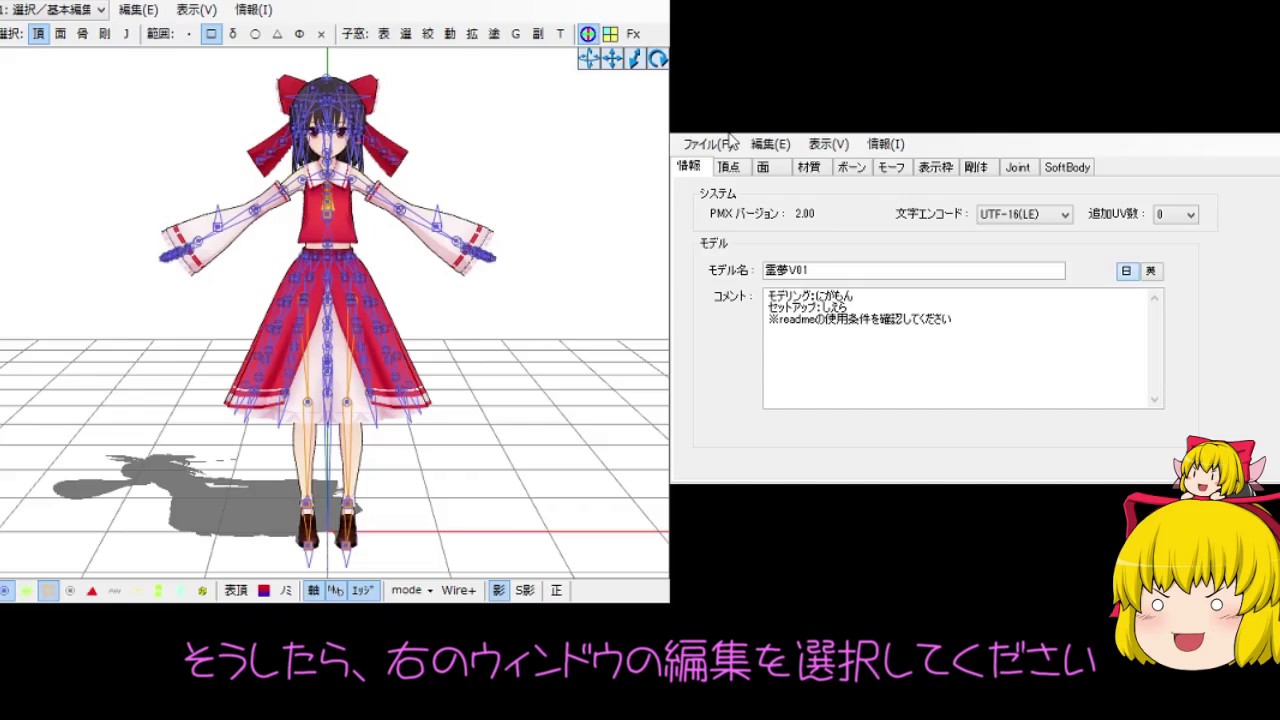Open the 表 sub-window
The image size is (1280, 720).
click(x=384, y=34)
